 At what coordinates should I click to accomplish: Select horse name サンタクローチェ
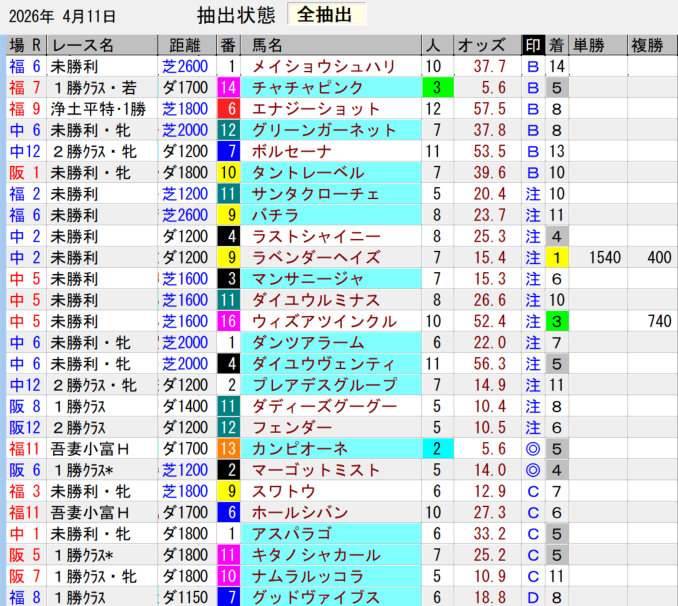[x=315, y=194]
